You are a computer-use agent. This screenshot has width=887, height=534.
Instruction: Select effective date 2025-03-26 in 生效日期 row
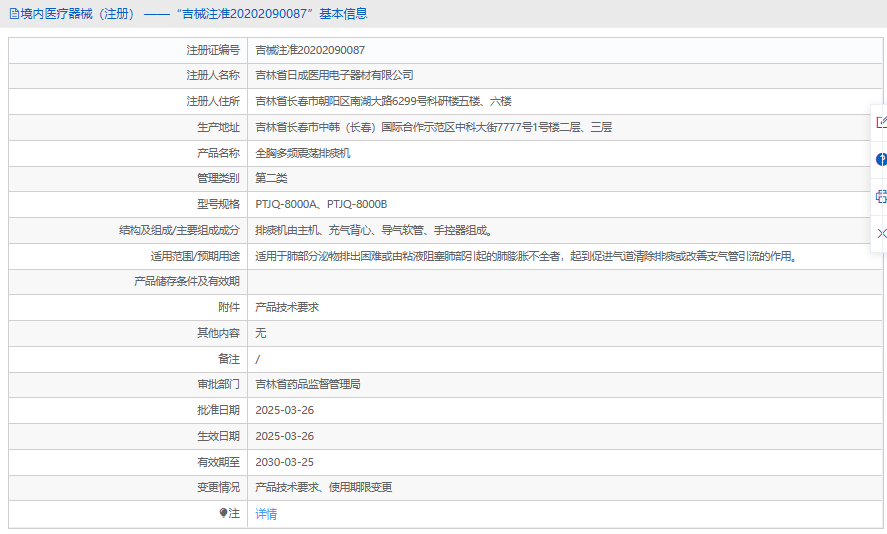click(x=285, y=436)
